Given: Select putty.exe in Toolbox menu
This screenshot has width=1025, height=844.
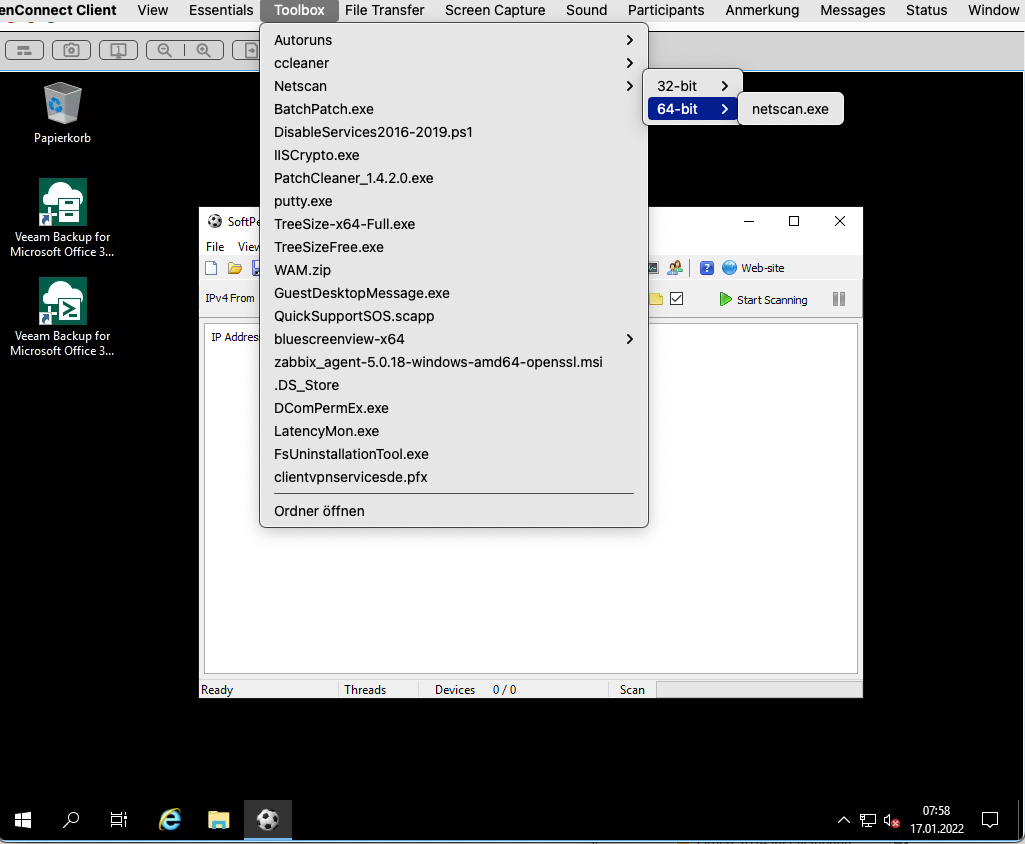Looking at the screenshot, I should coord(454,201).
